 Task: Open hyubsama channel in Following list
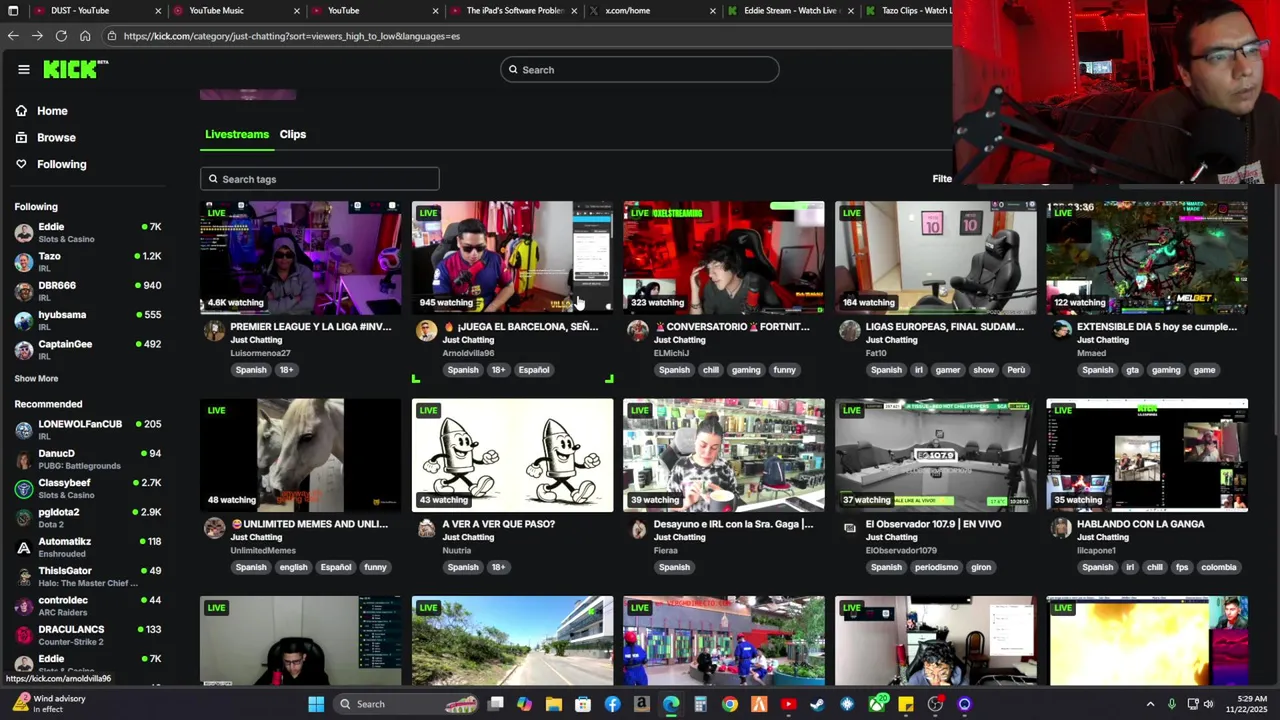pos(88,320)
